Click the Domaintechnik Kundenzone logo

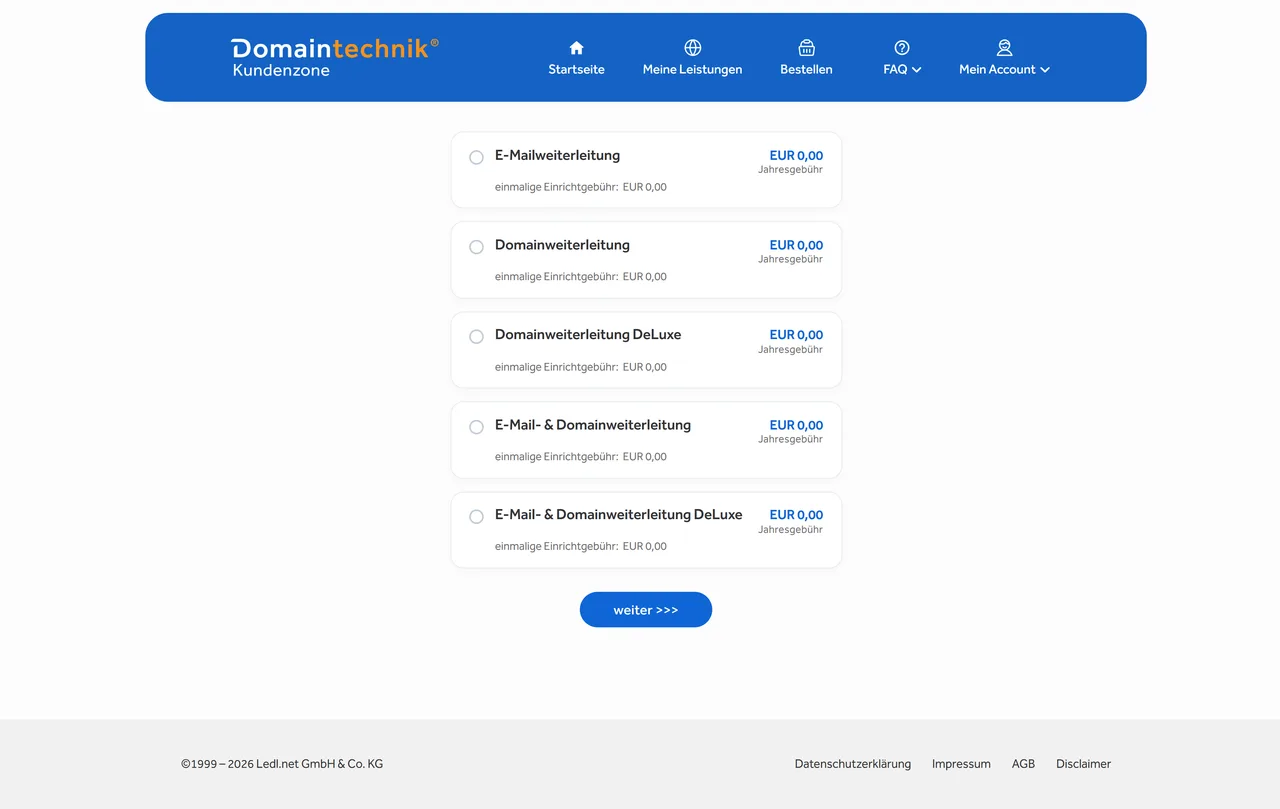pos(335,57)
